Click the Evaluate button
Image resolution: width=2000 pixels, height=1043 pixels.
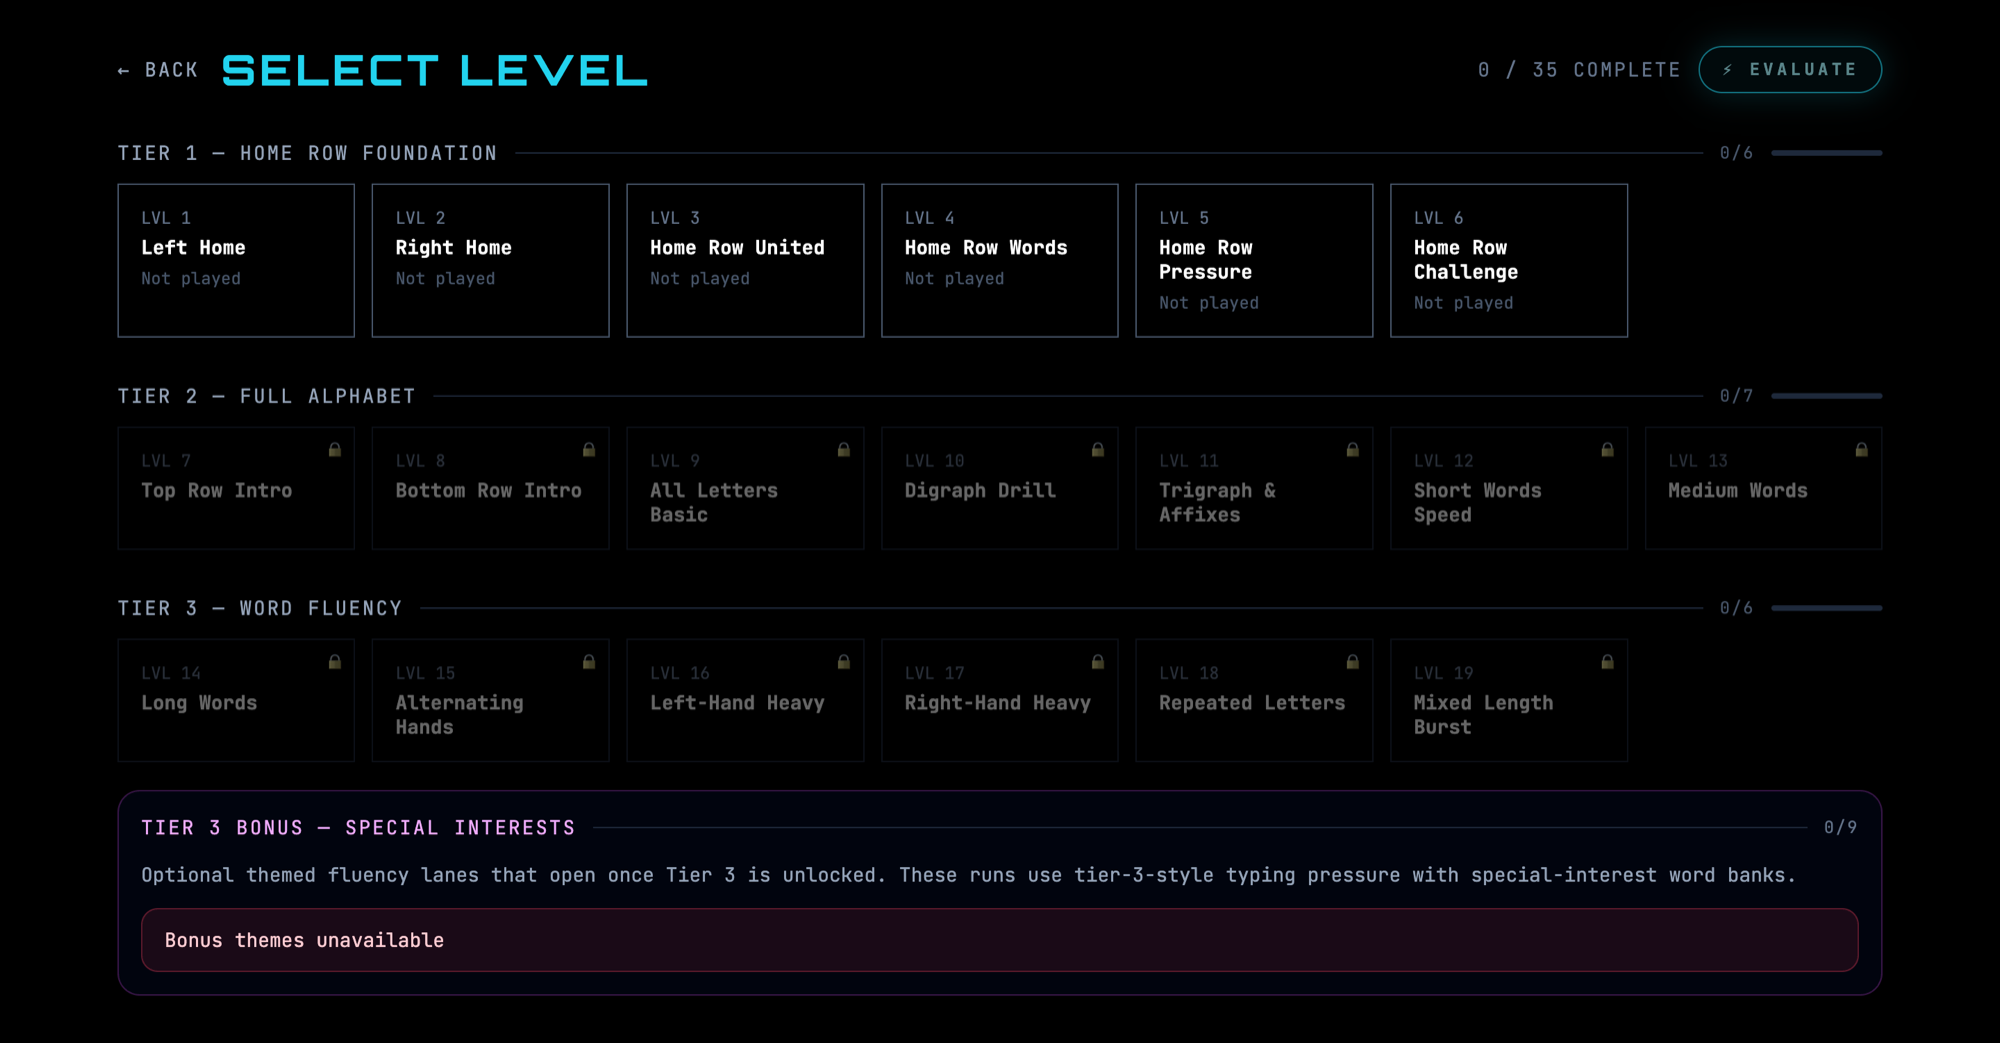[x=1790, y=70]
